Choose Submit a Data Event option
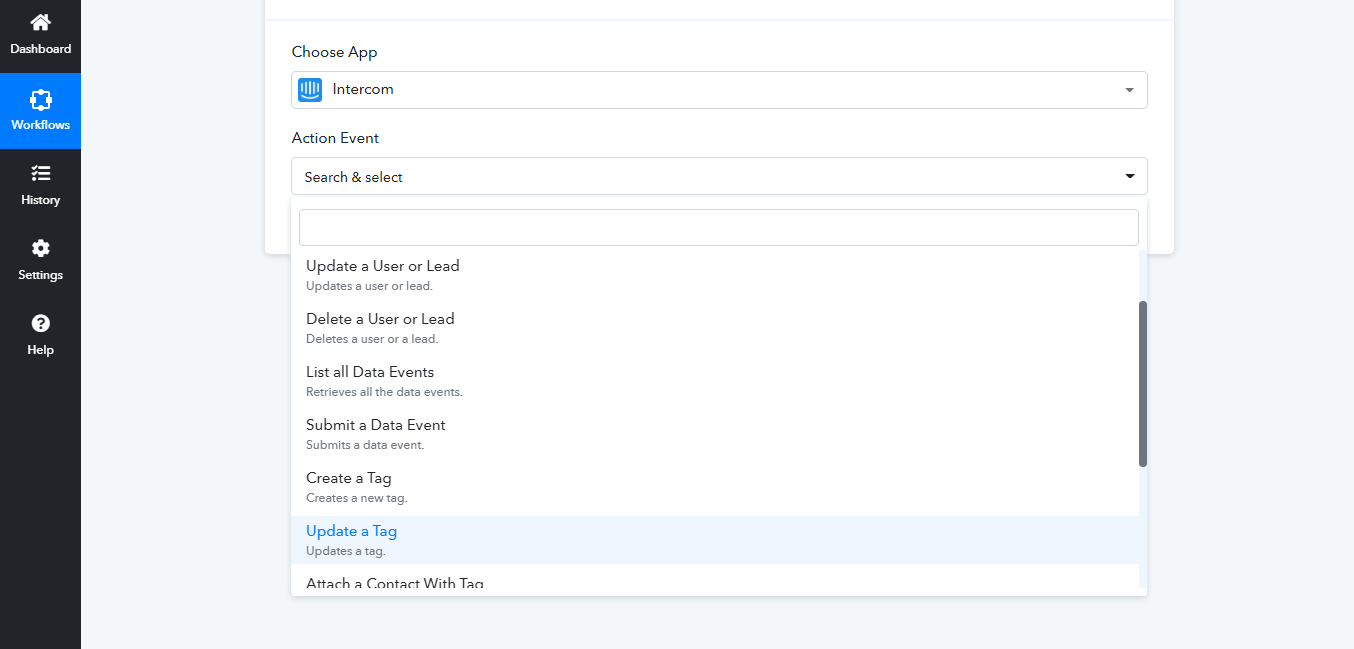The image size is (1354, 649). click(715, 434)
